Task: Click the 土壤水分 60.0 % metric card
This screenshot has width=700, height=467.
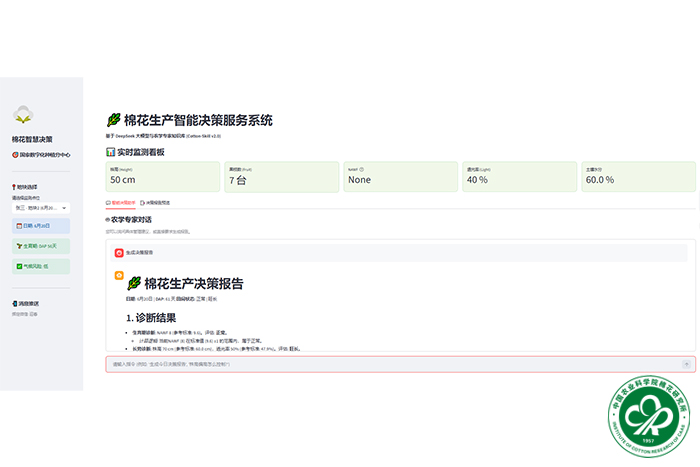Action: 637,177
